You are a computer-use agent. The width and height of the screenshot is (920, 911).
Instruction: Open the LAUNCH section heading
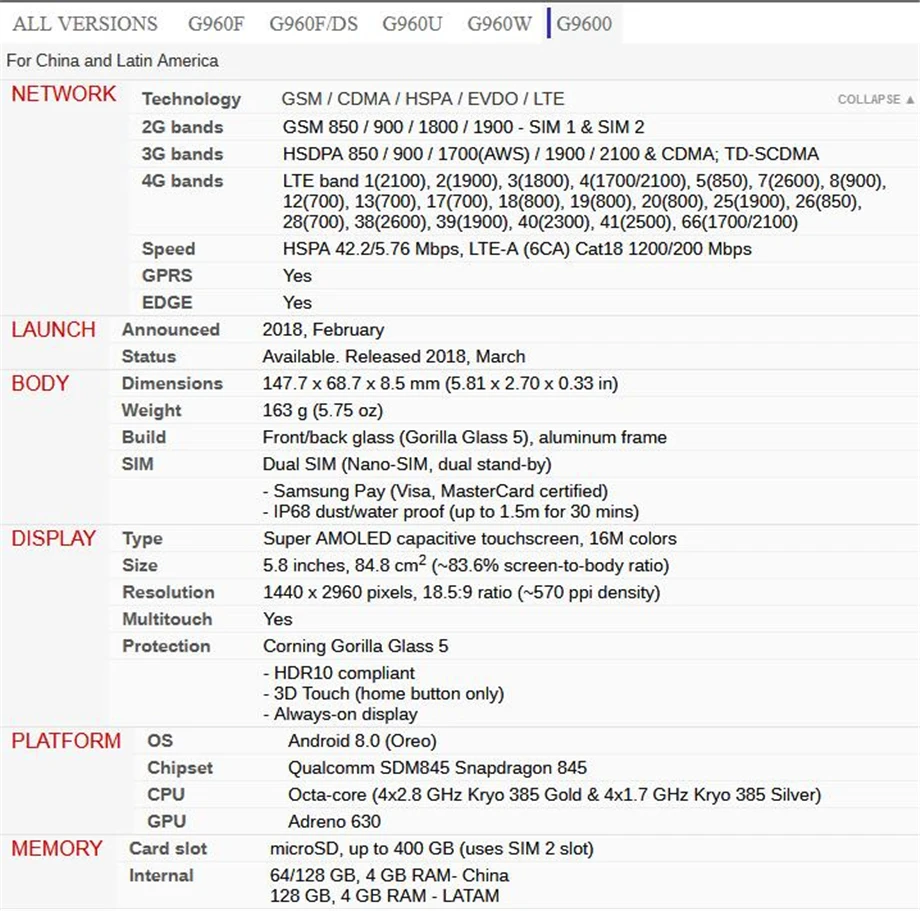pyautogui.click(x=53, y=330)
